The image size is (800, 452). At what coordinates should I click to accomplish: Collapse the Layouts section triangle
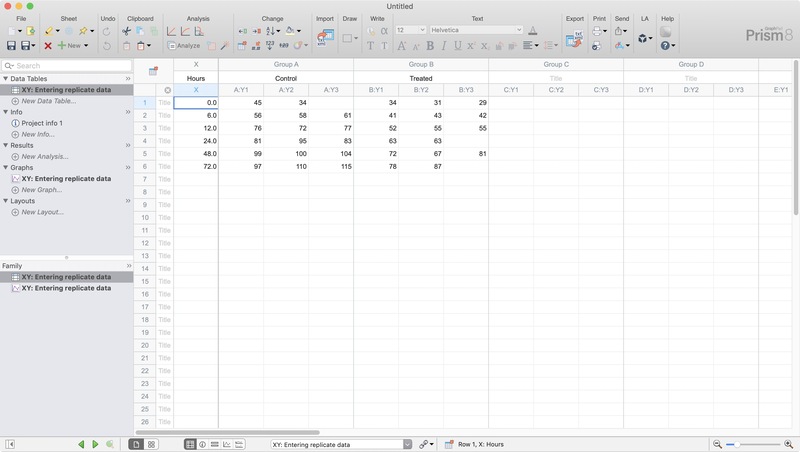tap(6, 201)
